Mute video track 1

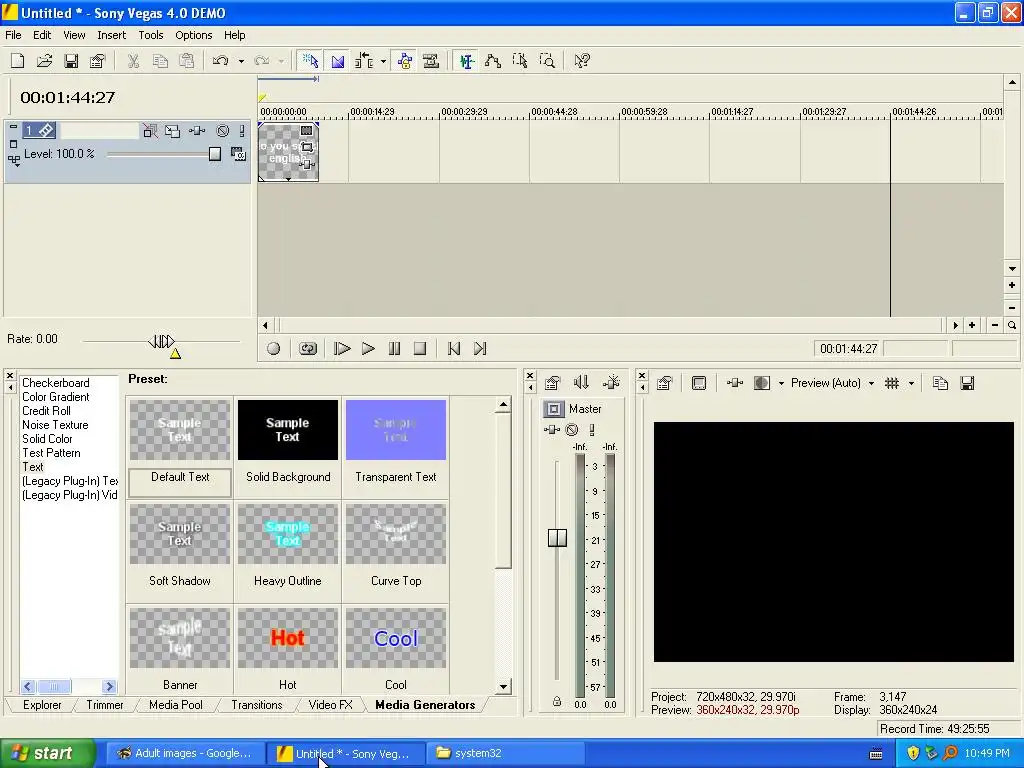[223, 131]
